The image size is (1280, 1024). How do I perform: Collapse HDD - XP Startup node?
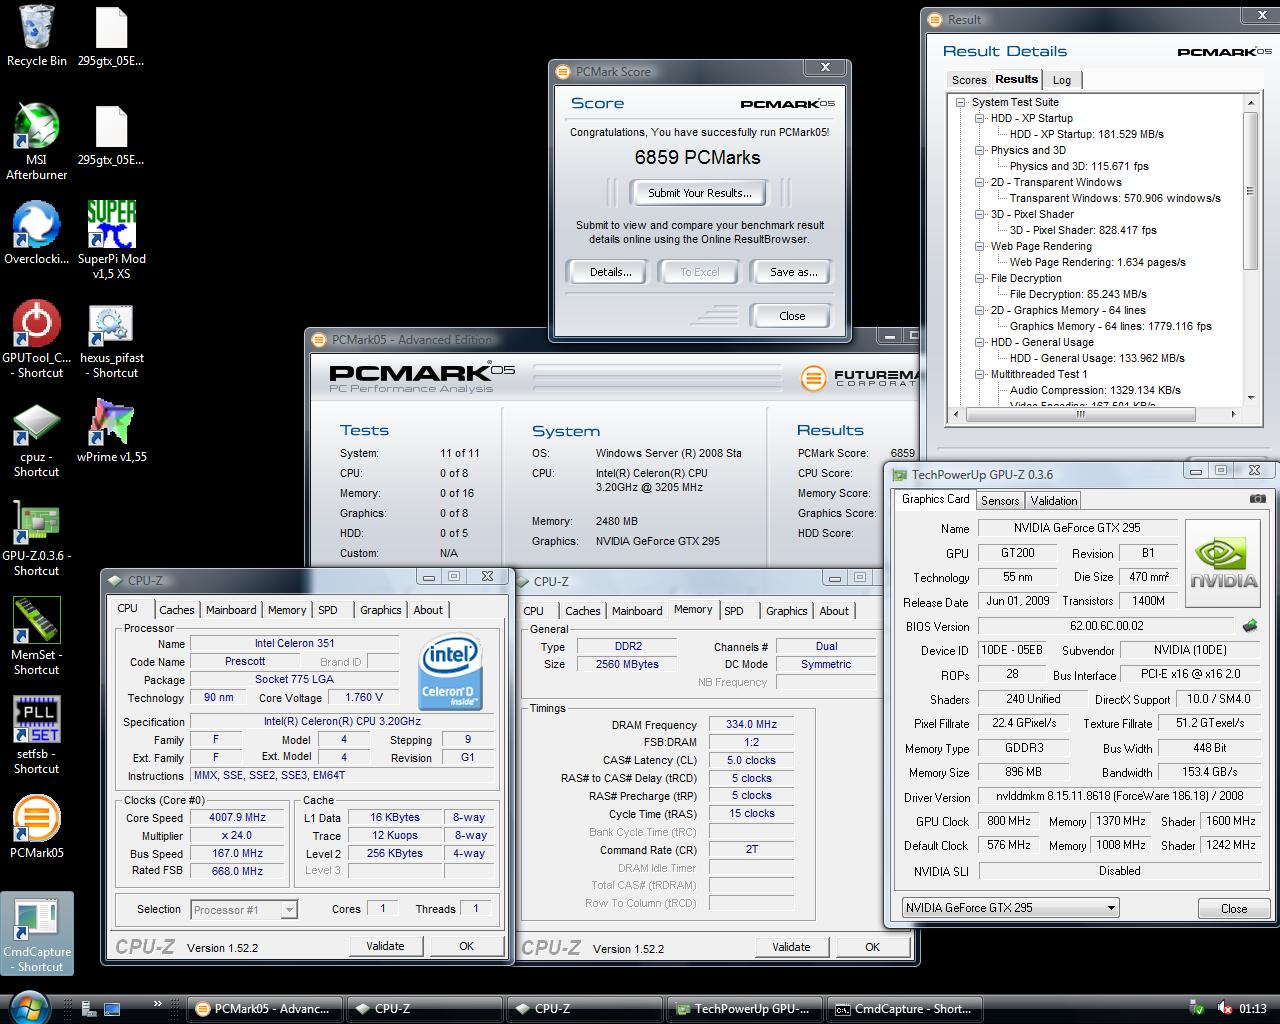(x=980, y=118)
